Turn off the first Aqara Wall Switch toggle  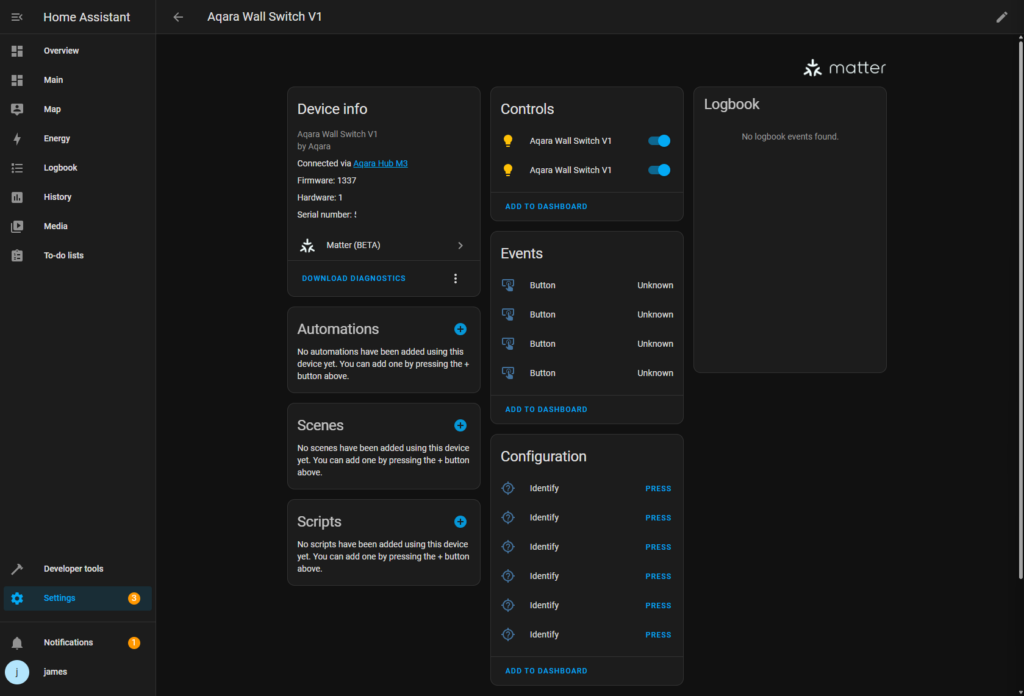click(x=659, y=141)
